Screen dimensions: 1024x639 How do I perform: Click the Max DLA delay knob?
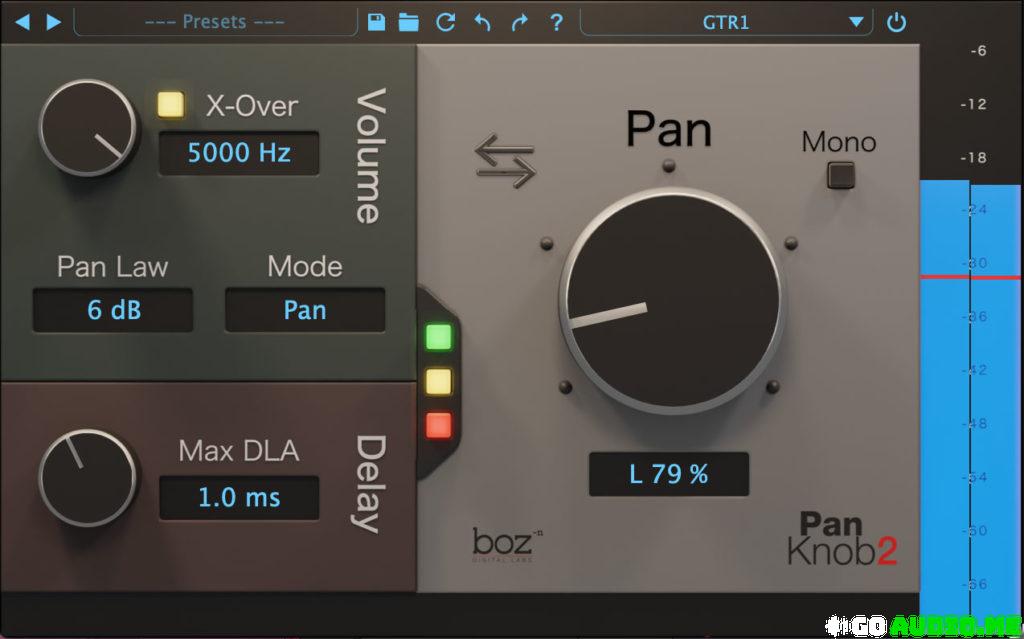tap(88, 478)
